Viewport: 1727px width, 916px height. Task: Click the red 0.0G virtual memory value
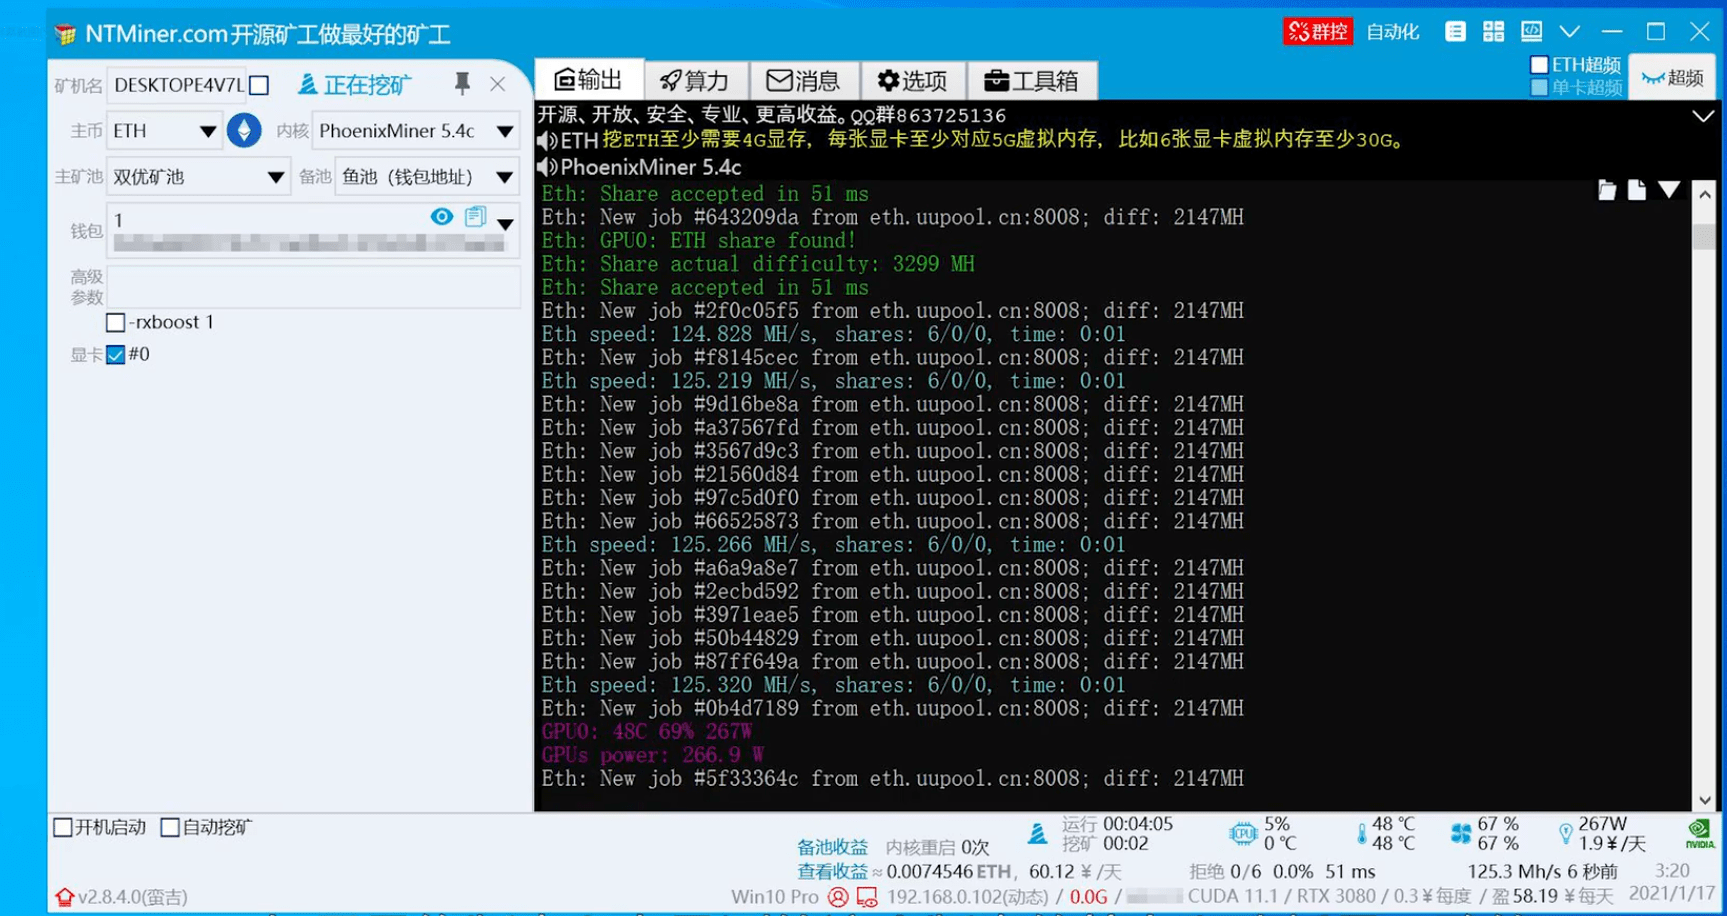pos(1089,897)
